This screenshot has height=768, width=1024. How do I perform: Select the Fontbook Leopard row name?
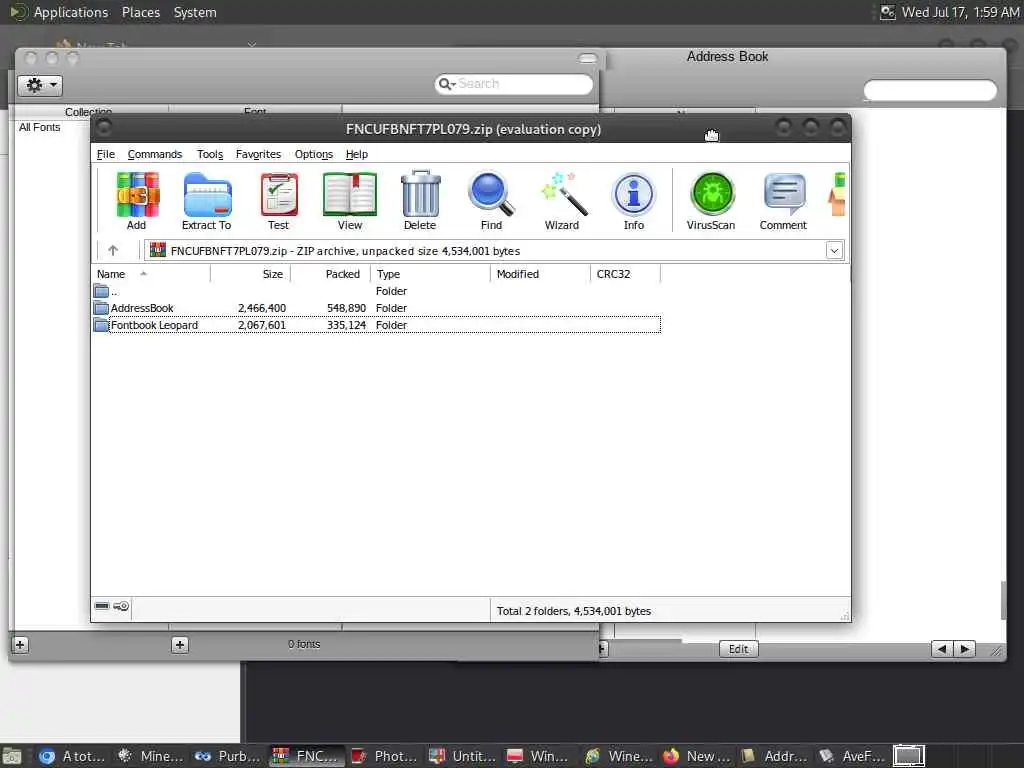[154, 325]
